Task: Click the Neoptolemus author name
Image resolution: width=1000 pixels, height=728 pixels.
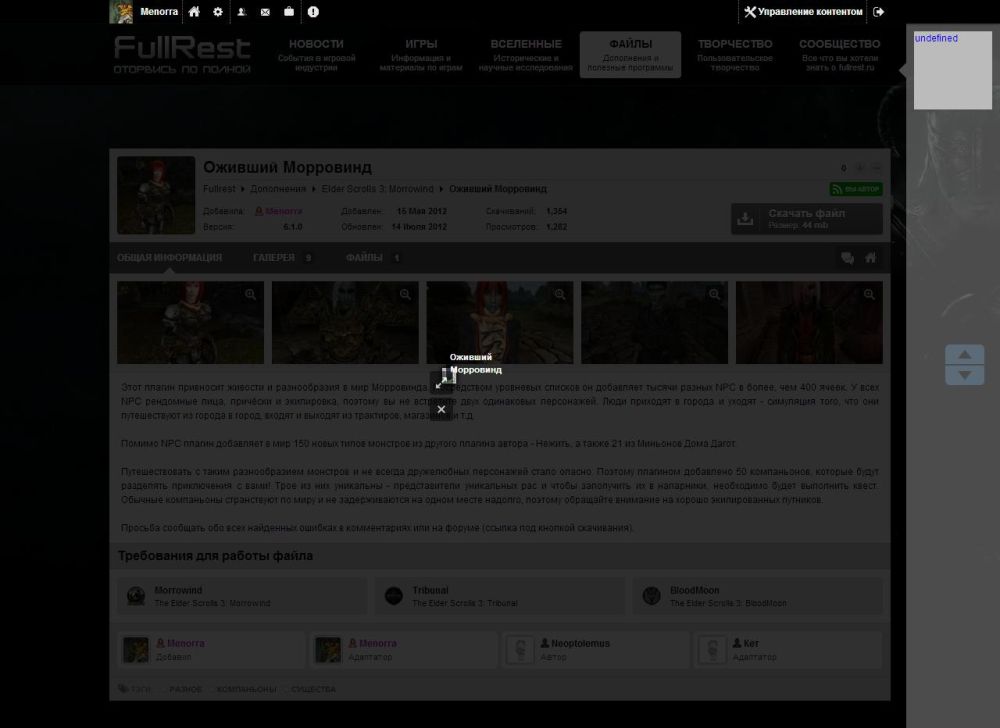Action: (580, 643)
